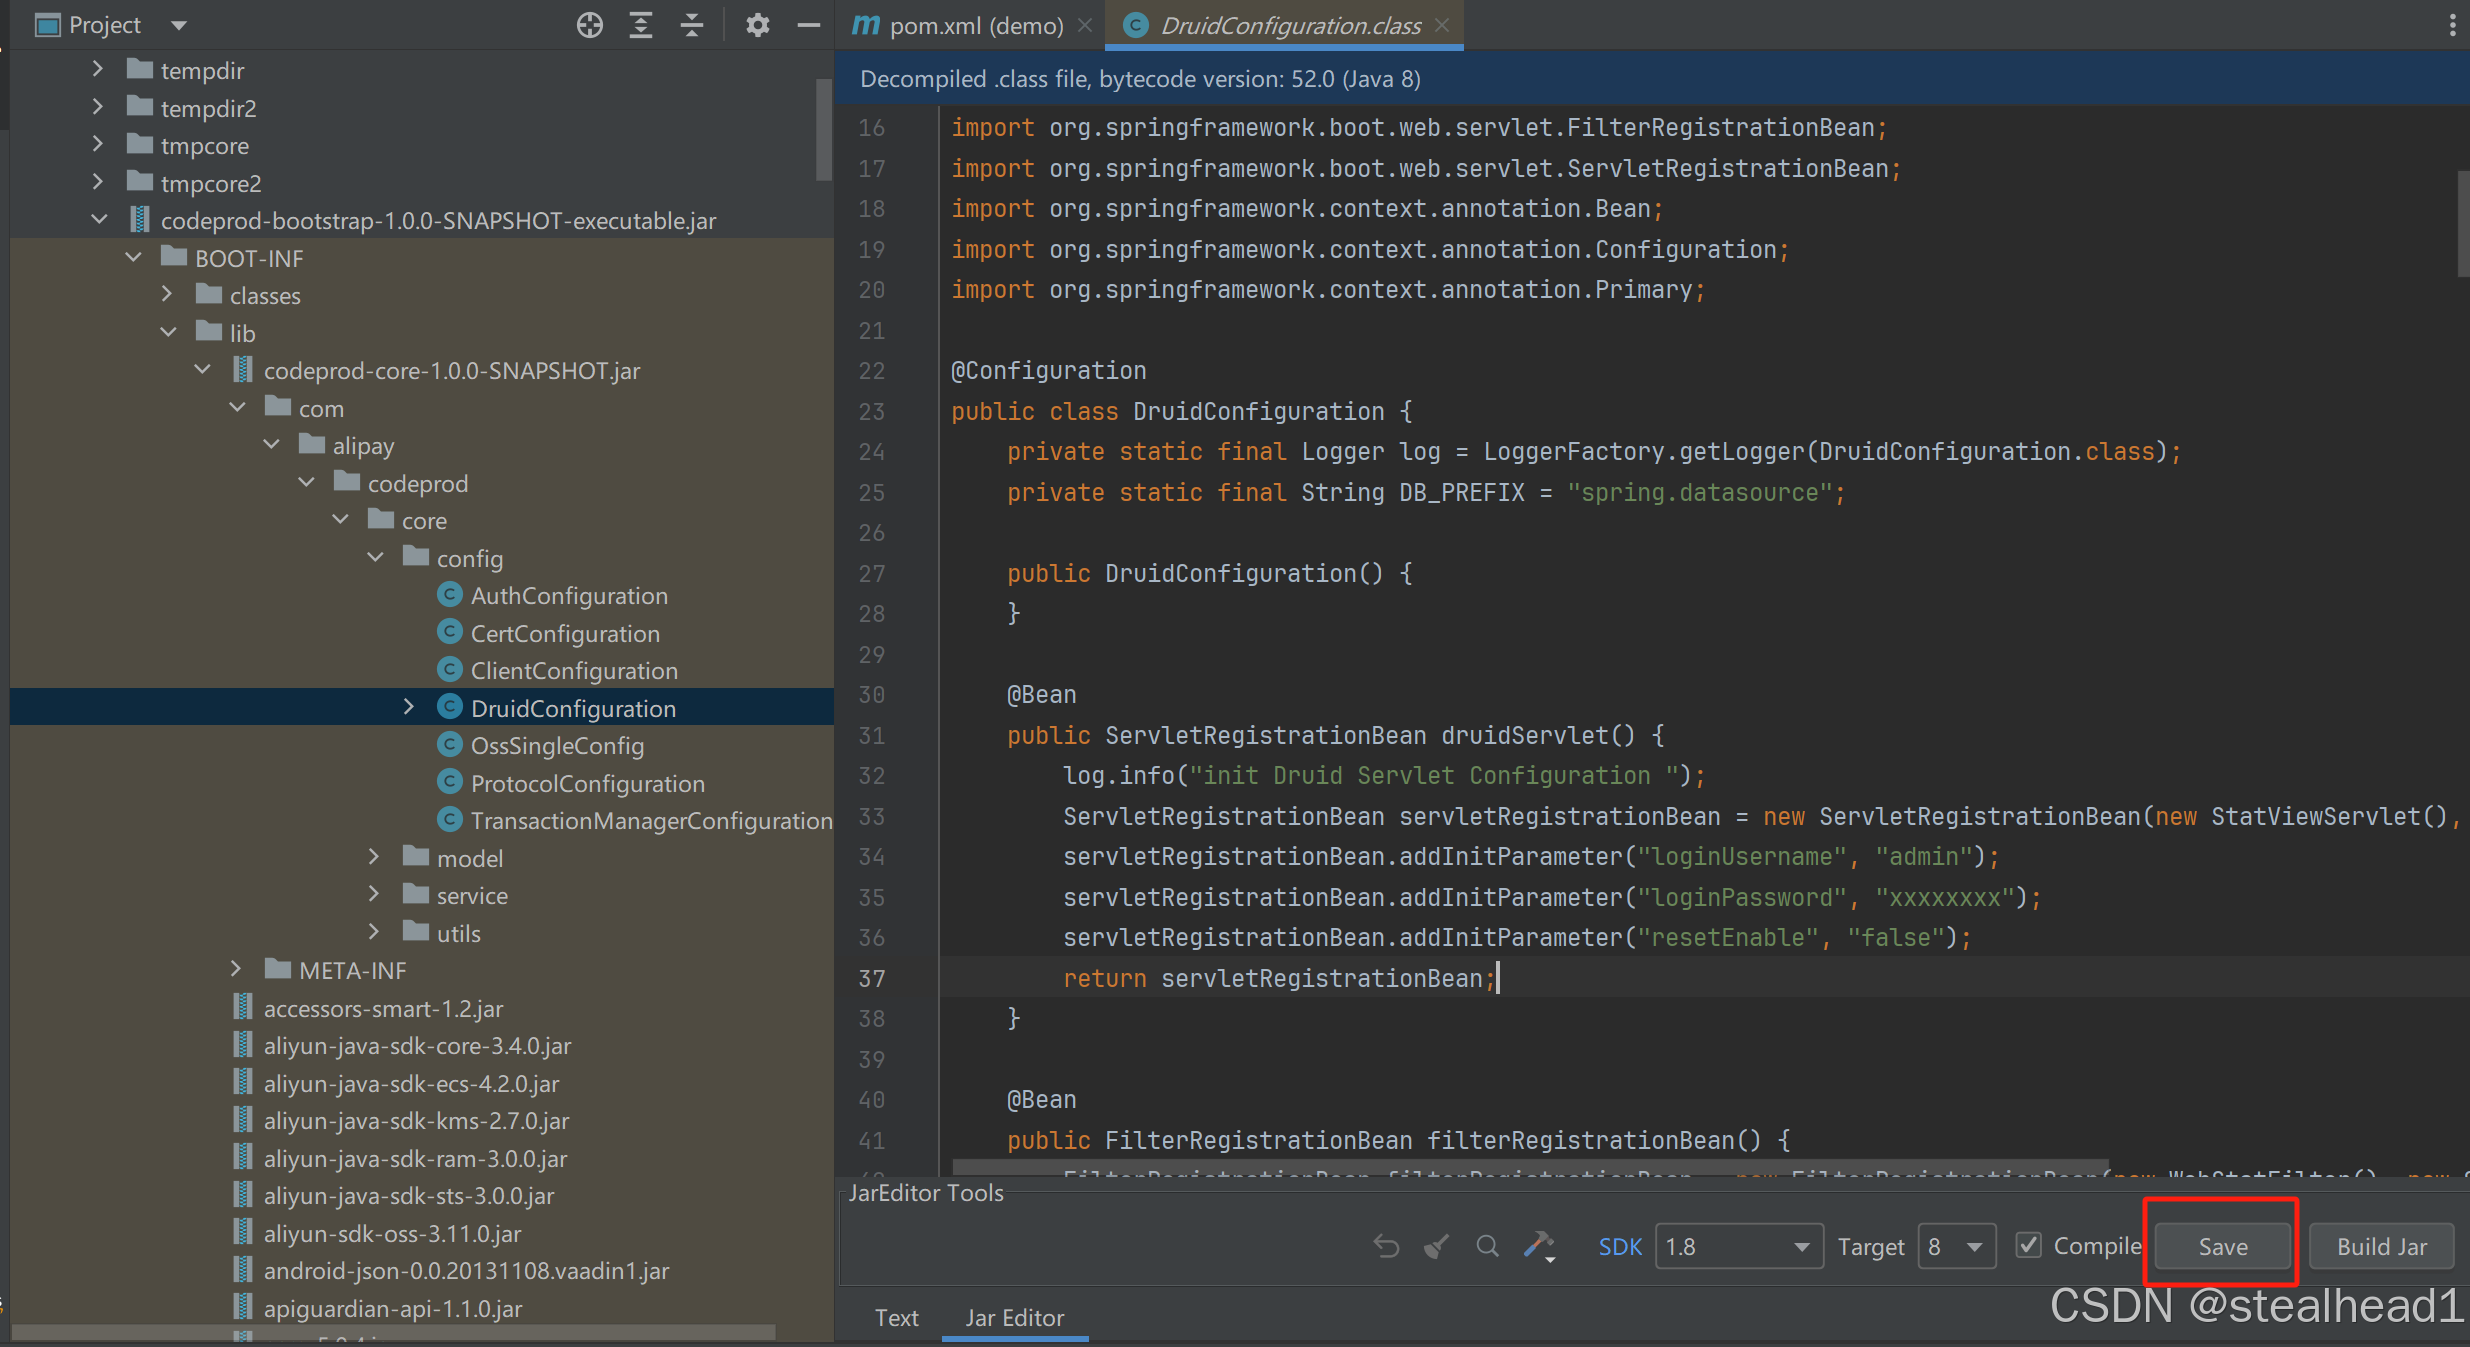Expand the DruidConfiguration tree node
Screen dimensions: 2470x1347
coord(408,707)
